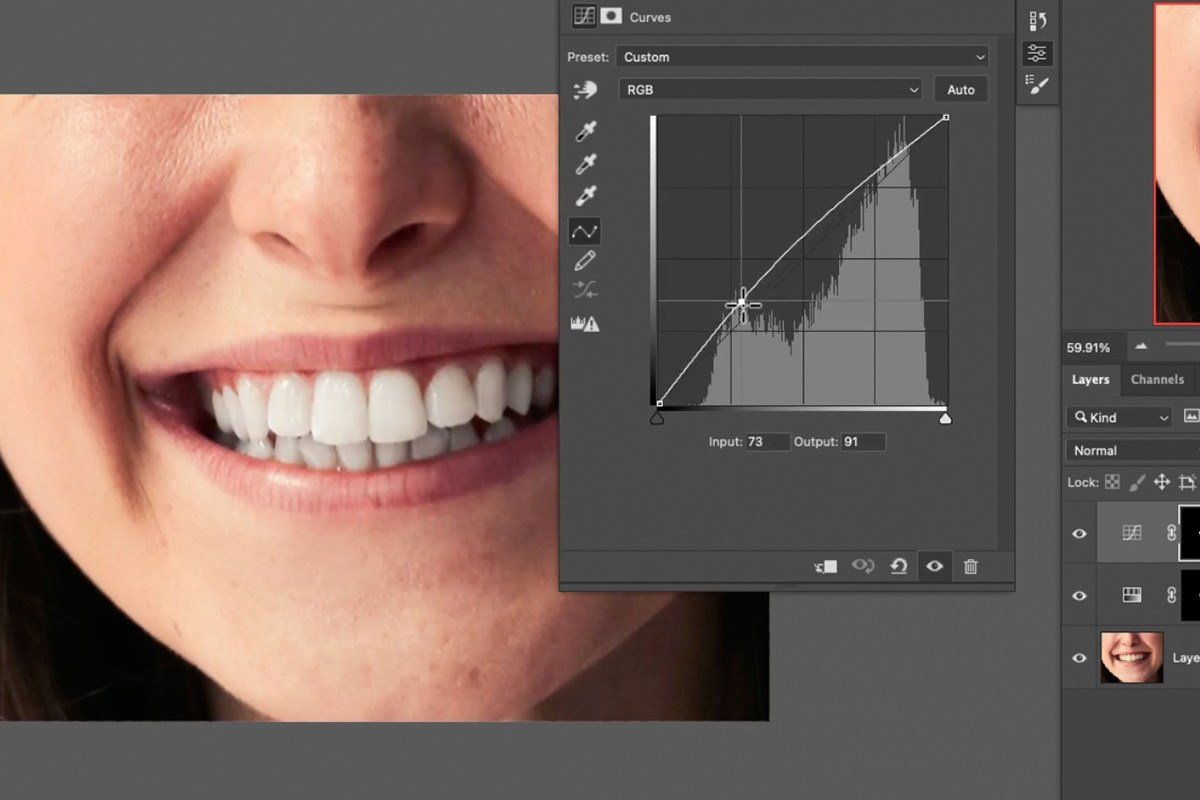The height and width of the screenshot is (800, 1200).
Task: Click the second adjustment layer thumbnail icon
Action: pos(1131,595)
